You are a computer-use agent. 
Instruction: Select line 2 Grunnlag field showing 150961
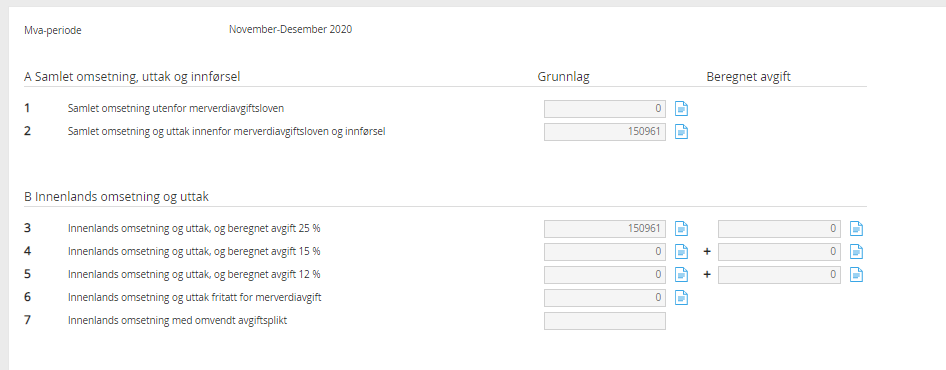(x=605, y=132)
